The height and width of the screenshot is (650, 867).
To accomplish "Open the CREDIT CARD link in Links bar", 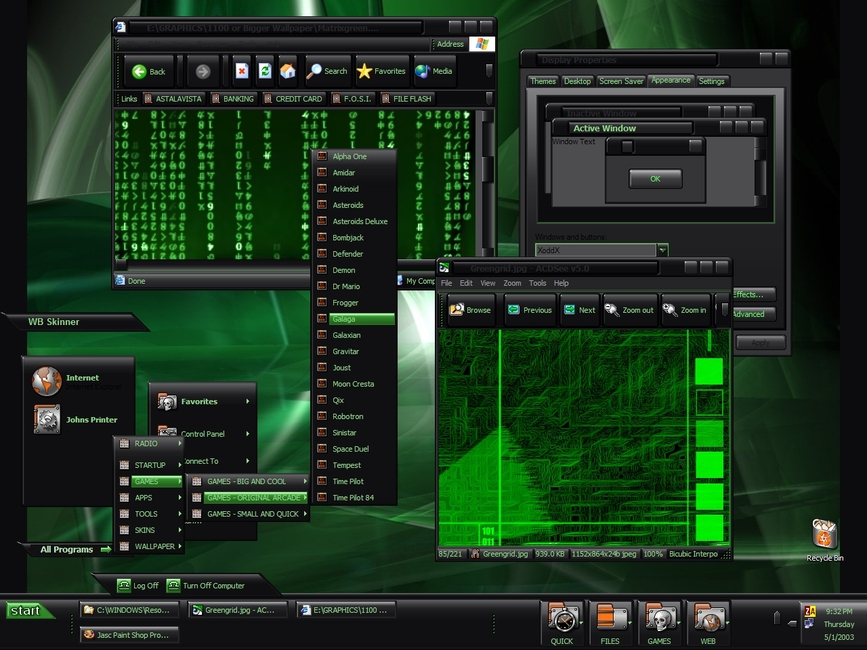I will click(x=293, y=98).
